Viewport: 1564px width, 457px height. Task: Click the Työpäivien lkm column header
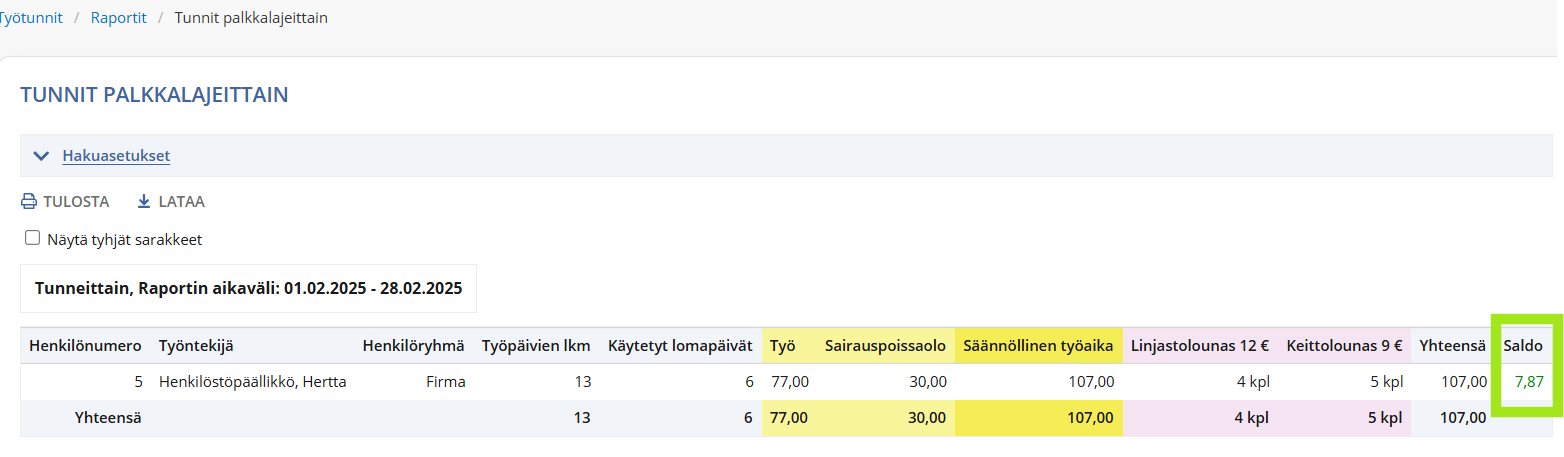point(536,346)
